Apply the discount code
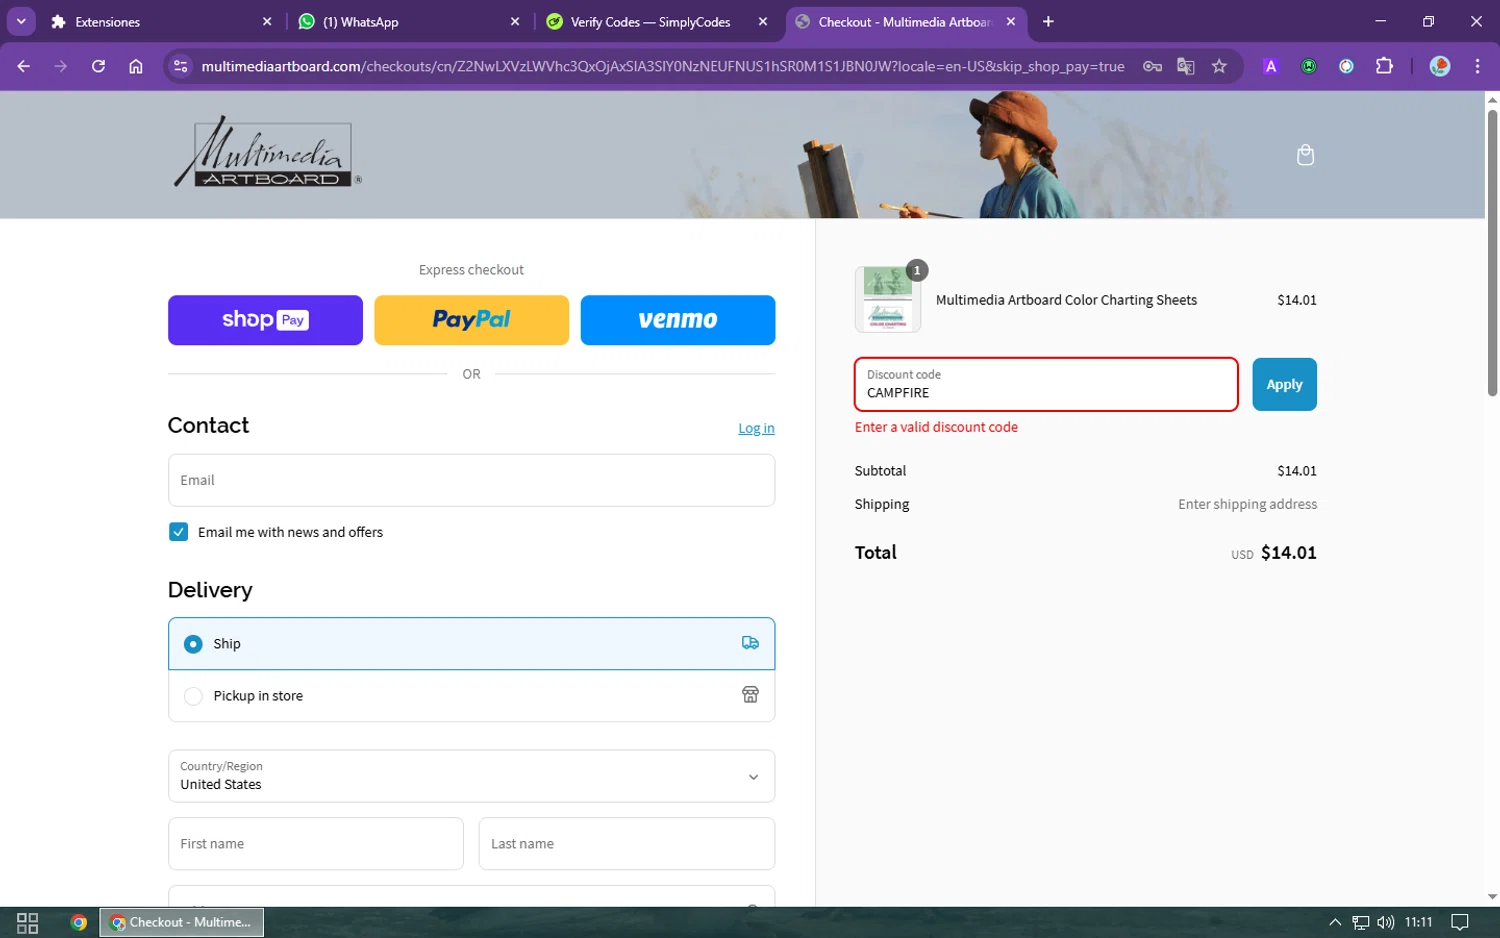 coord(1284,384)
